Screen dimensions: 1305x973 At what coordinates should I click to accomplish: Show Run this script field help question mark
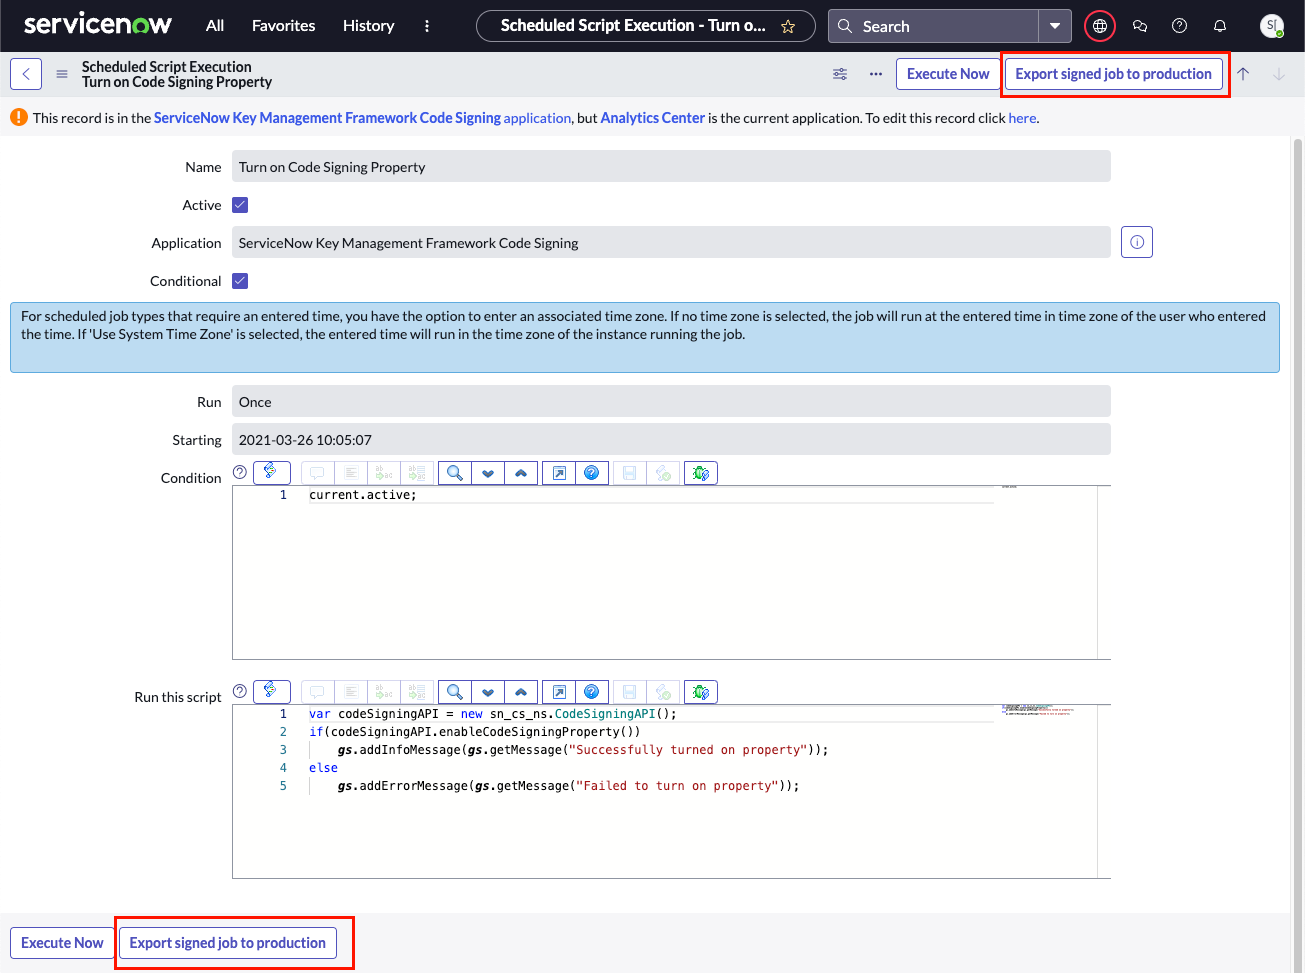[x=240, y=691]
